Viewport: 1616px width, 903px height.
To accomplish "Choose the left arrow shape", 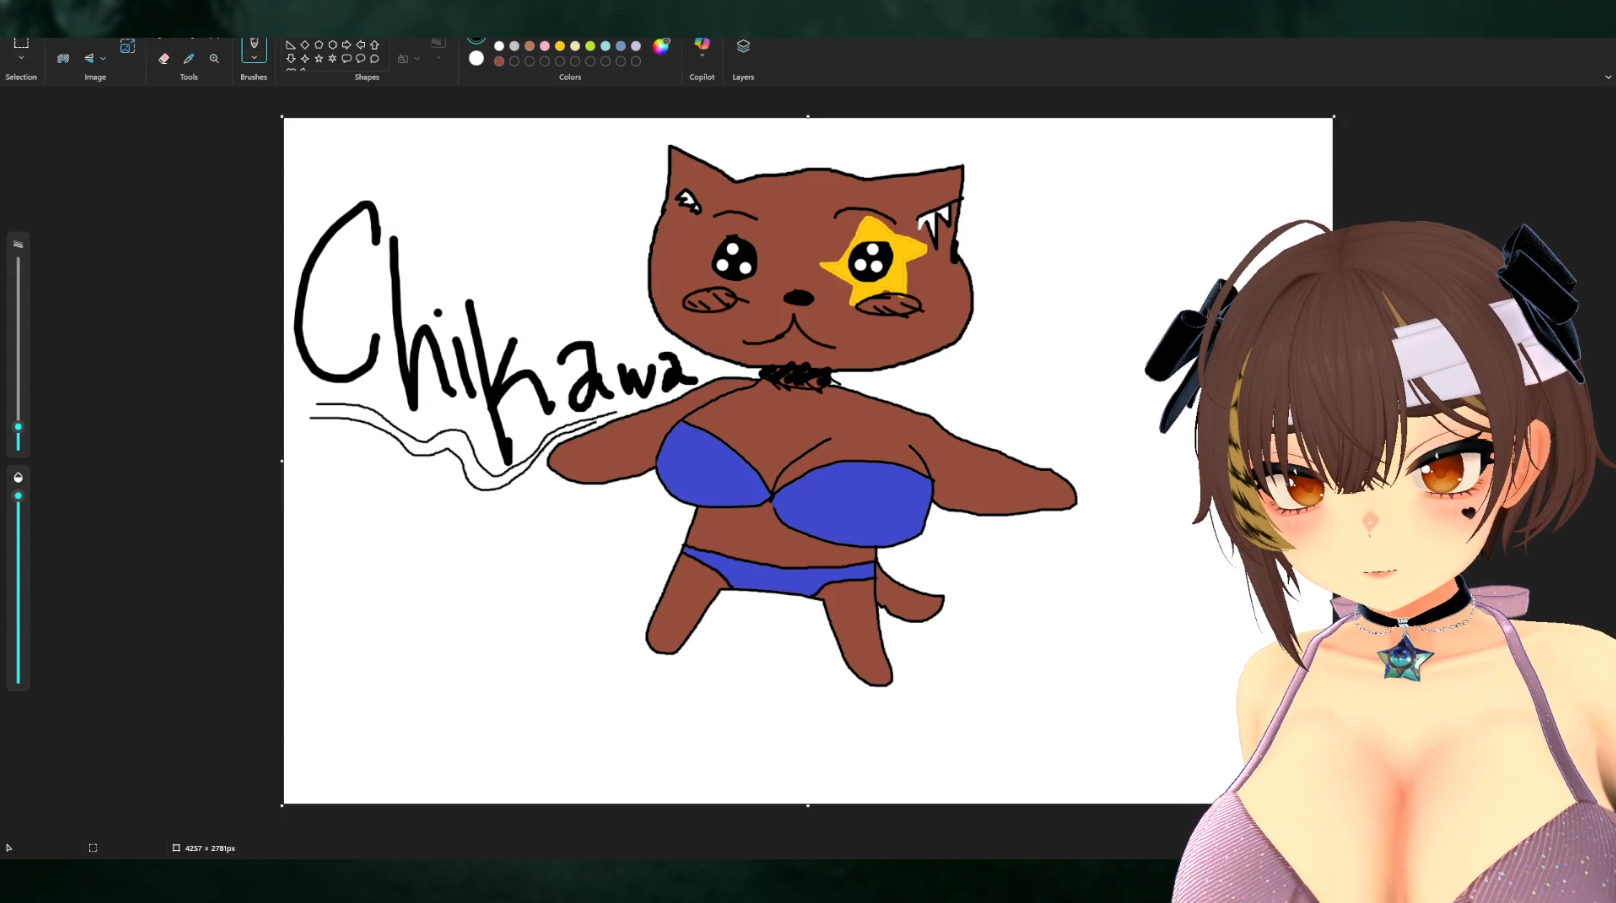I will [x=361, y=45].
